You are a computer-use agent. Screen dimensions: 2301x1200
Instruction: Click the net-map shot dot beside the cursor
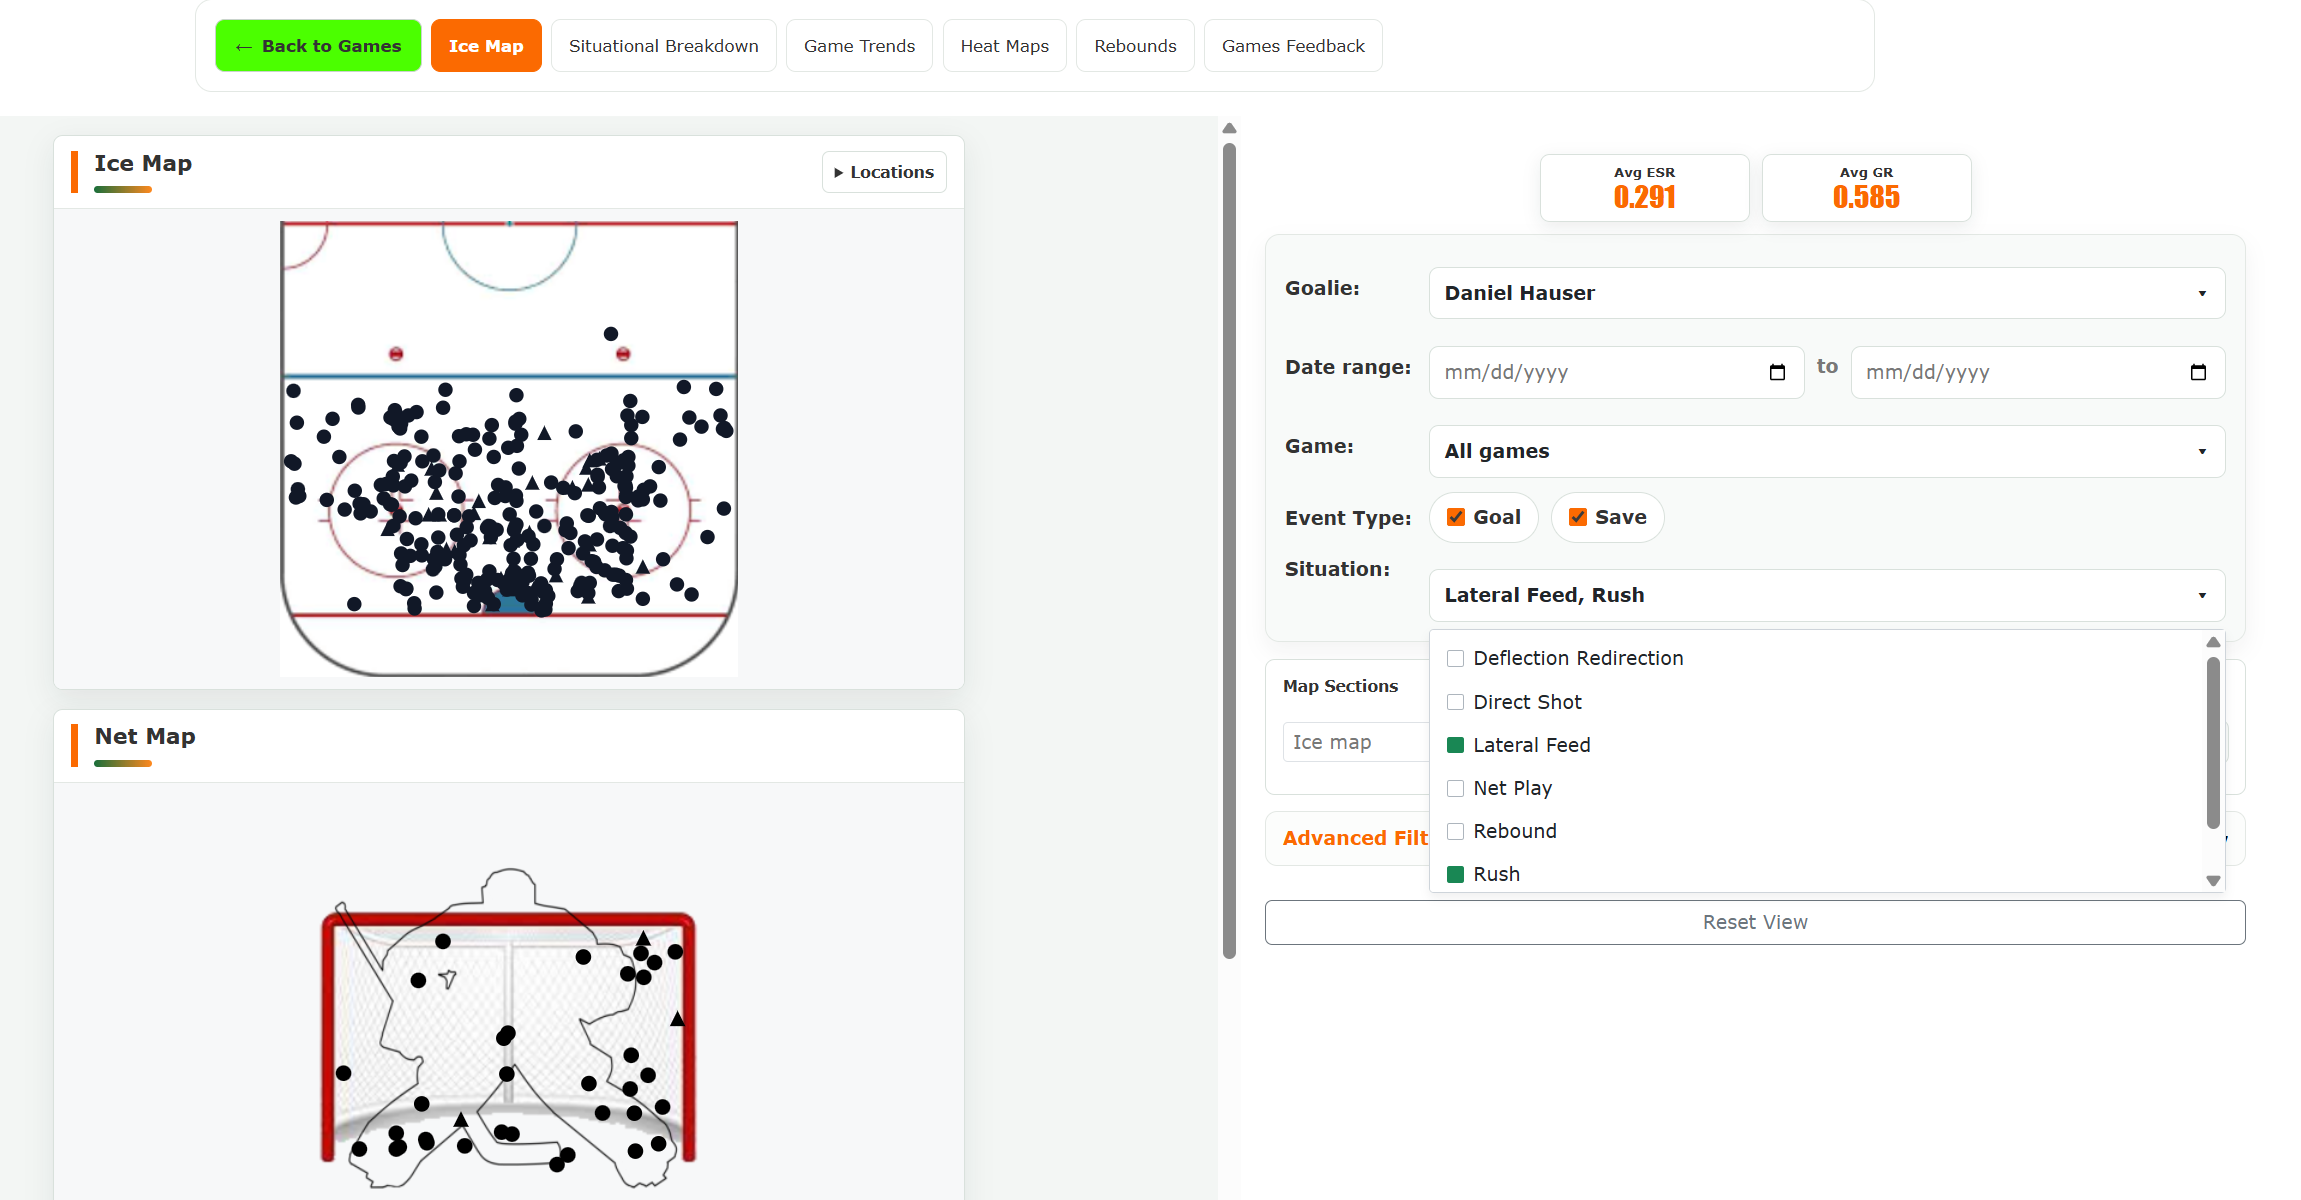pos(419,980)
